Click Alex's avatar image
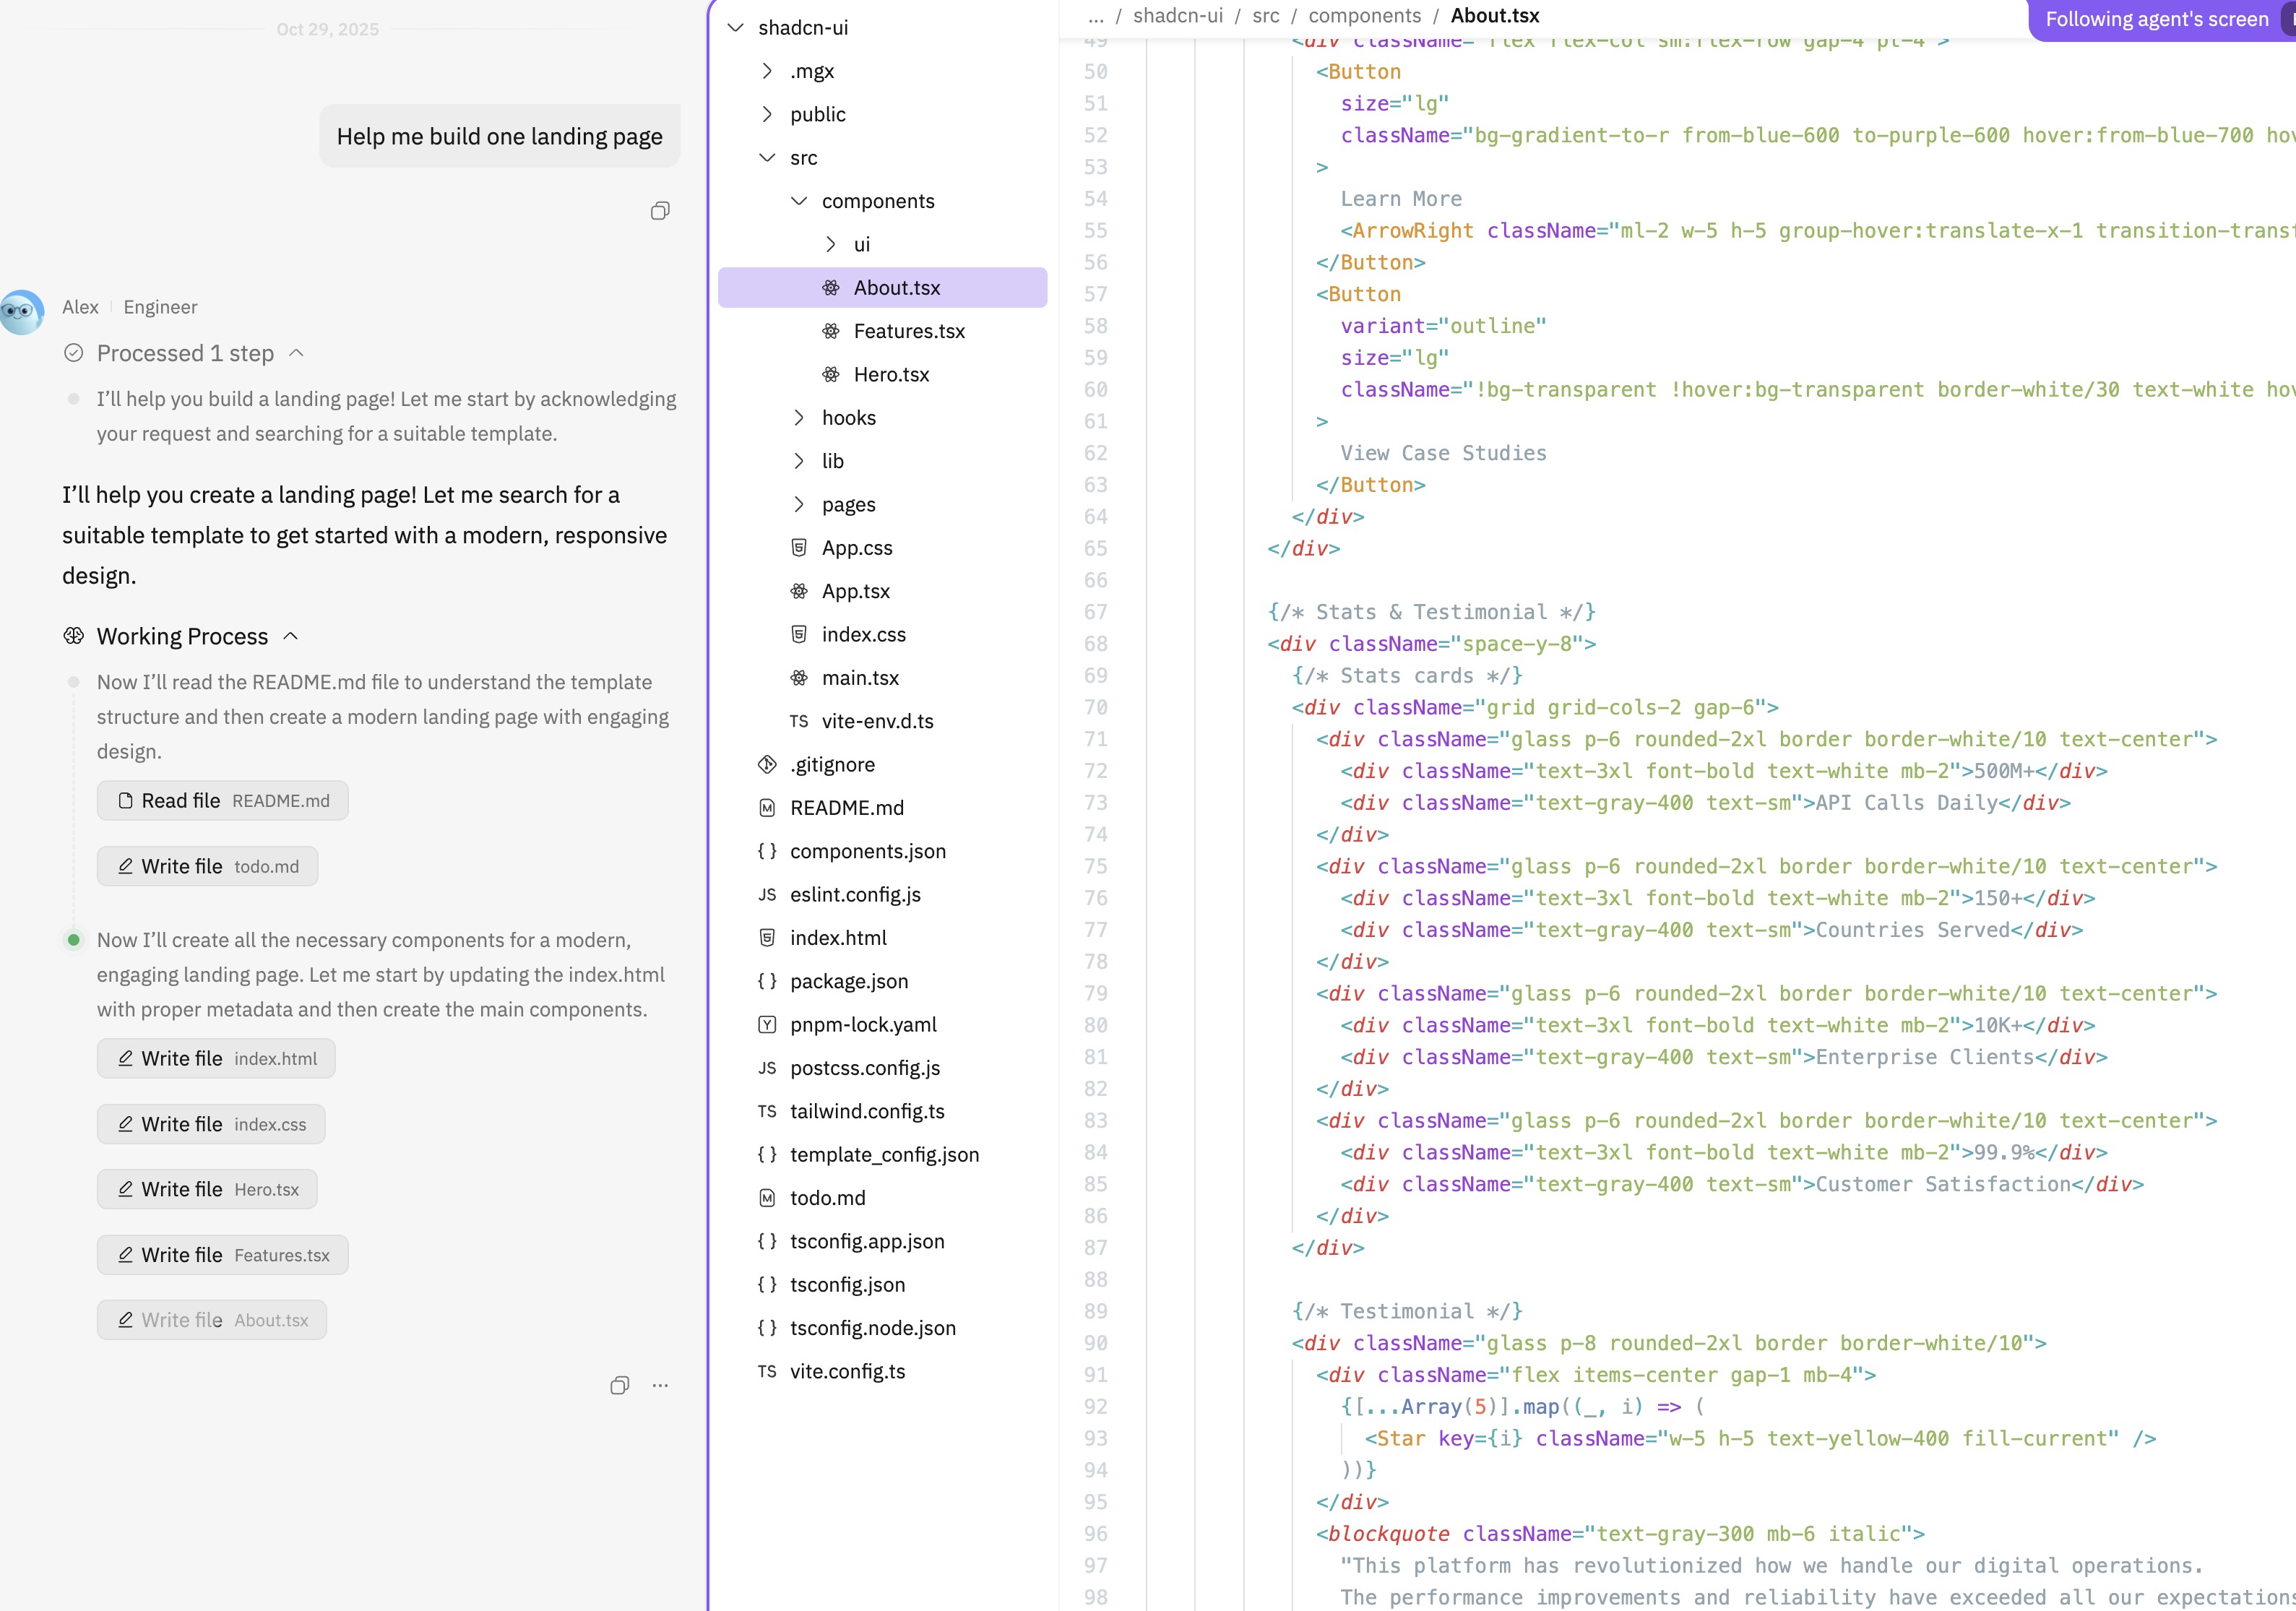Screen dimensions: 2296x1611 tap(22, 312)
